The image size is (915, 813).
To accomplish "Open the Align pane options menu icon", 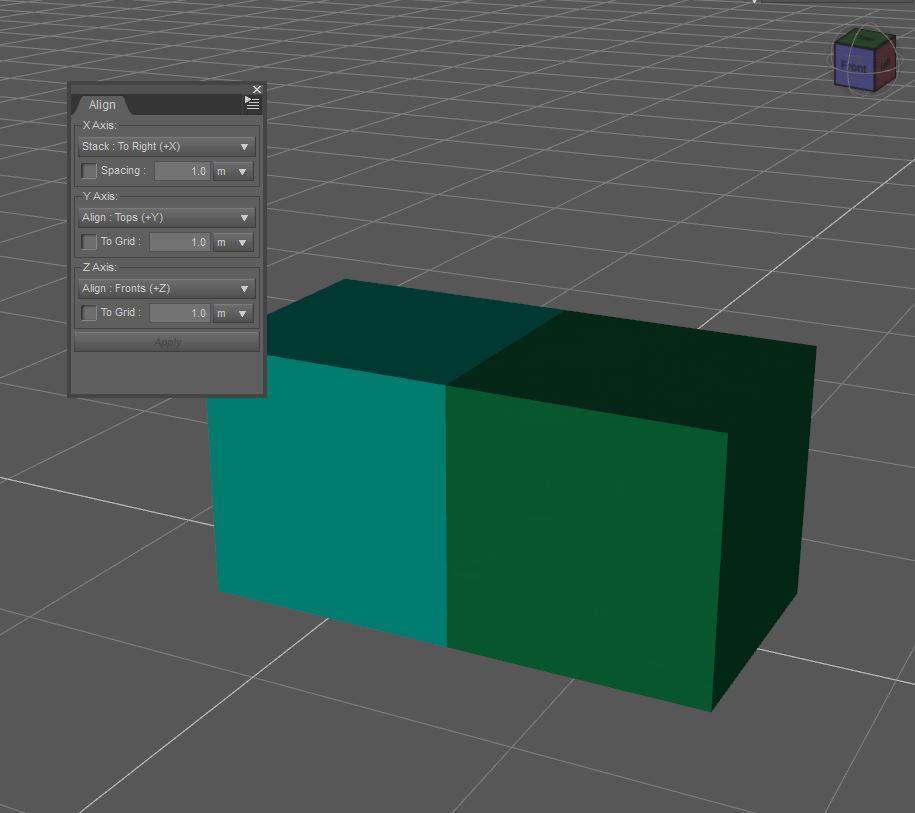I will [252, 103].
